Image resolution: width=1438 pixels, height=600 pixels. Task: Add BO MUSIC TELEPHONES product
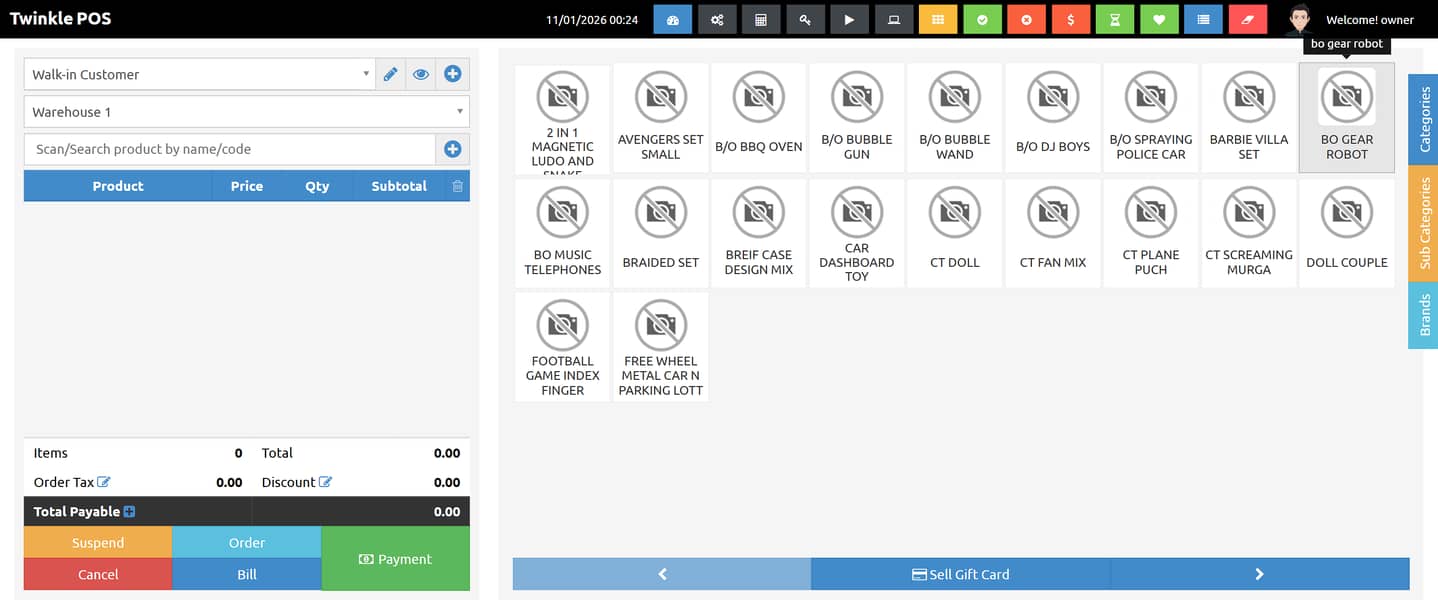[x=563, y=234]
